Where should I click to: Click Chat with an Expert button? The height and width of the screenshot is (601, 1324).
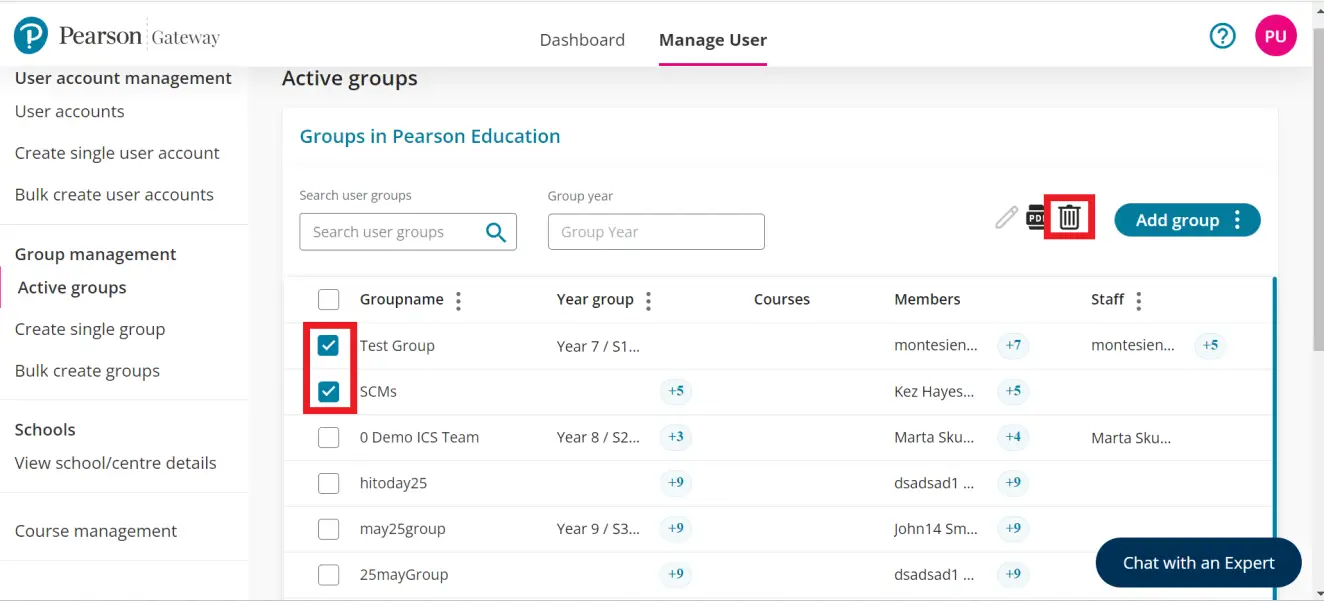tap(1198, 563)
